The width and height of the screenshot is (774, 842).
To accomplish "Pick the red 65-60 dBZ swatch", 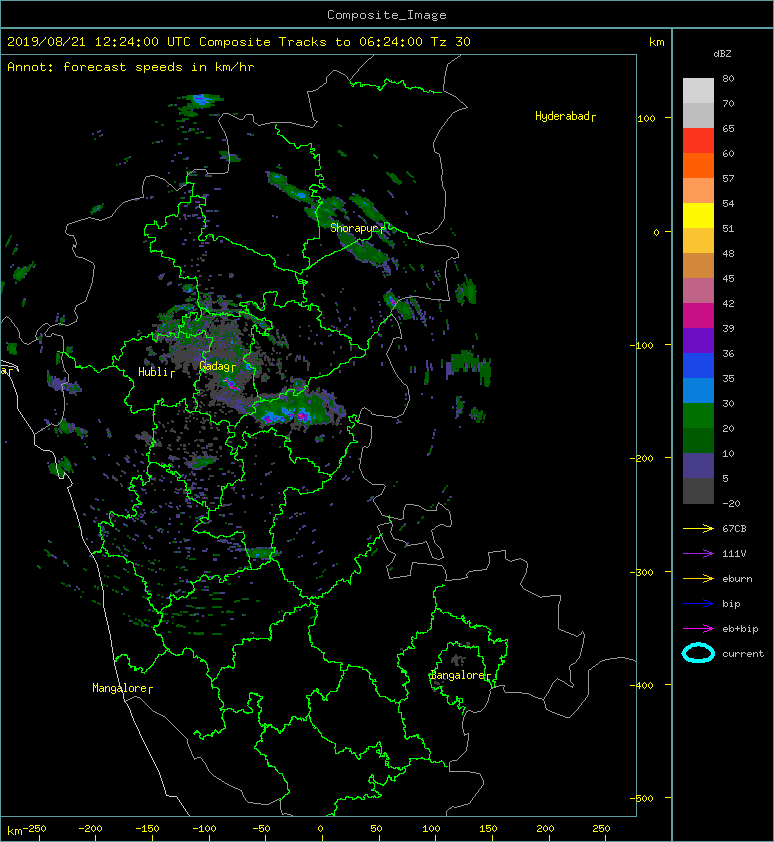I will [x=698, y=140].
